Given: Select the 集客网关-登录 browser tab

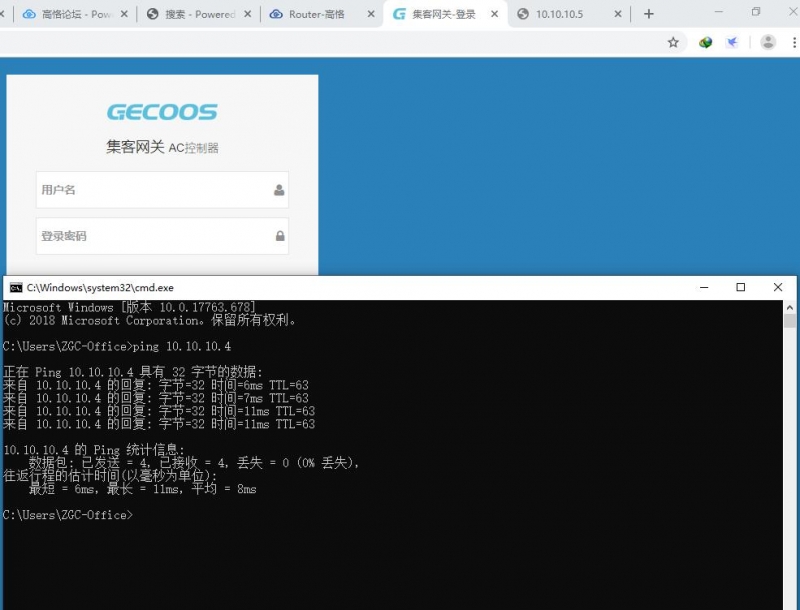Looking at the screenshot, I should [x=443, y=14].
